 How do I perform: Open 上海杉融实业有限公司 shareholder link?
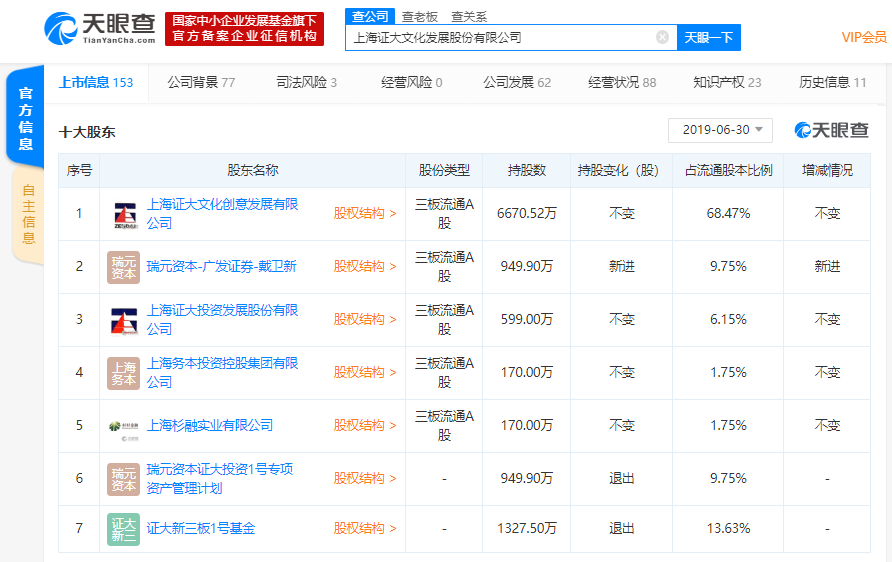(210, 425)
